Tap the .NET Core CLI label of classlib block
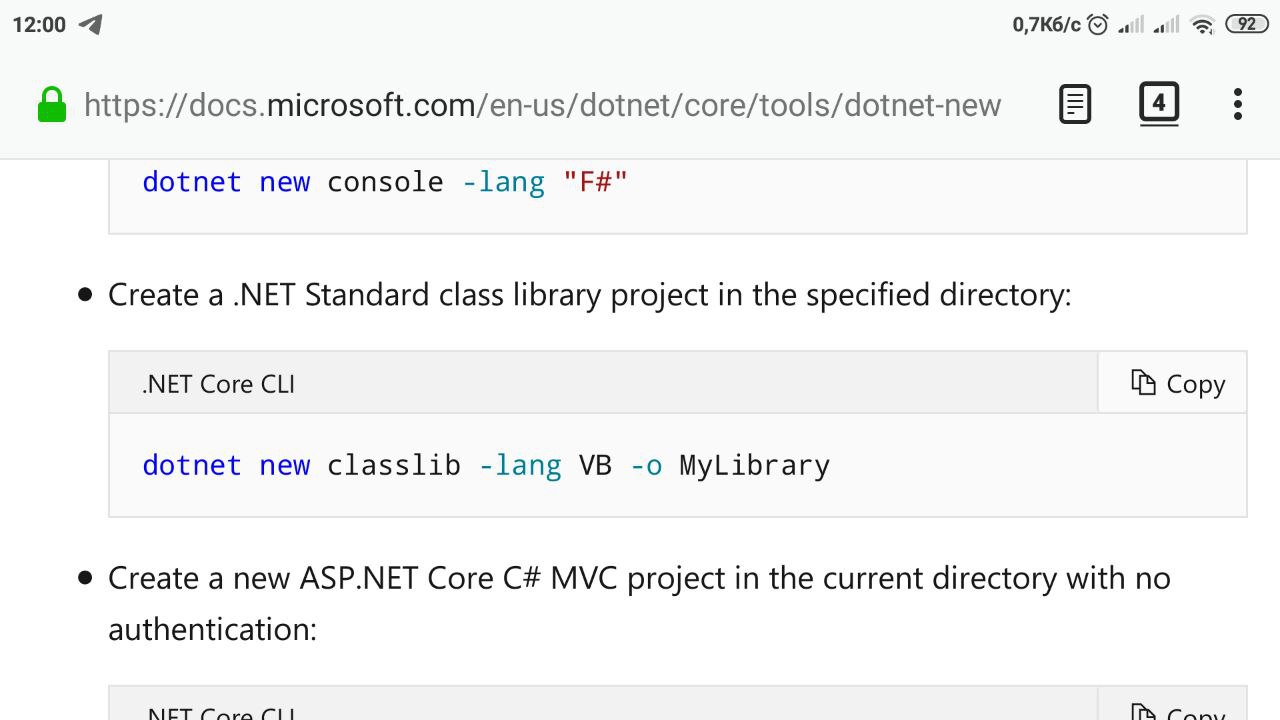This screenshot has height=720, width=1280. [218, 384]
